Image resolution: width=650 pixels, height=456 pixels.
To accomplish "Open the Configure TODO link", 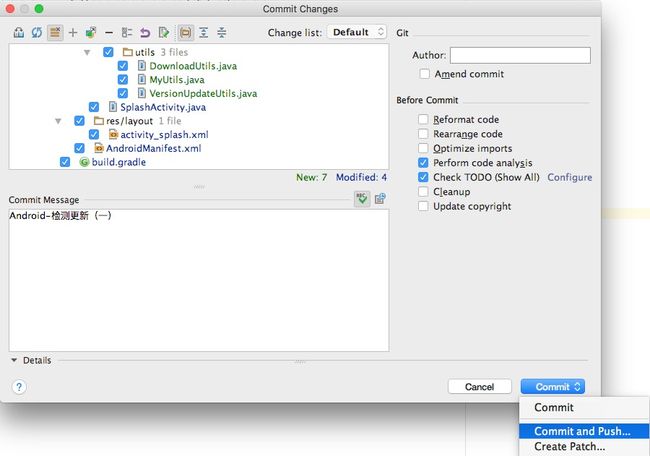I will 570,177.
